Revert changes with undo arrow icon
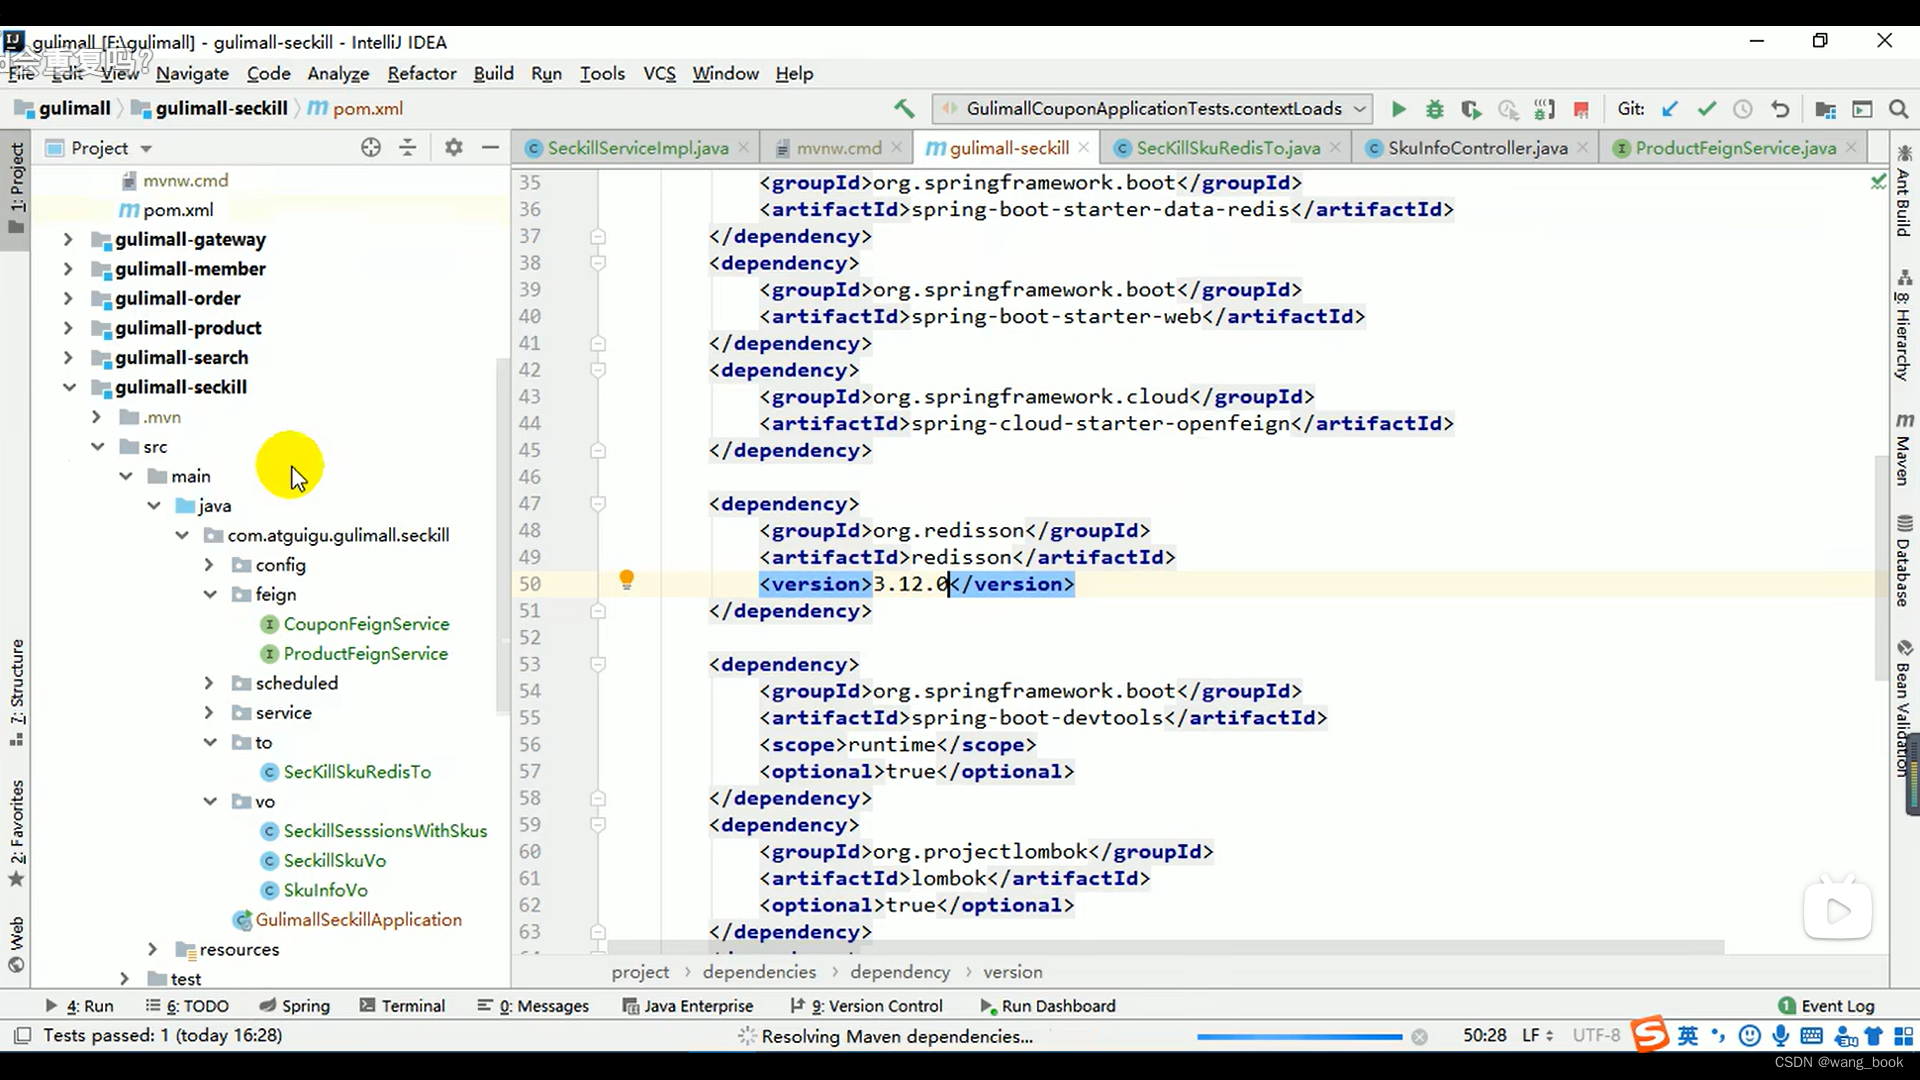The width and height of the screenshot is (1920, 1080). (1780, 109)
